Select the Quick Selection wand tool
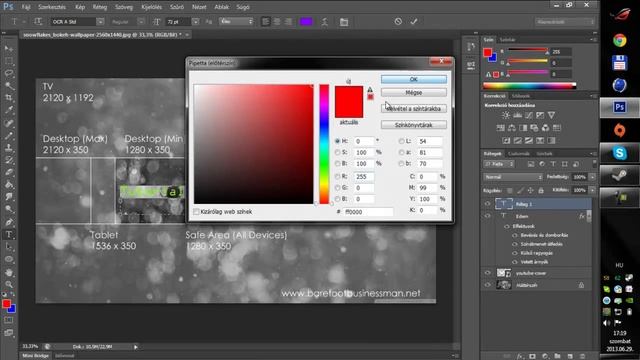This screenshot has width=640, height=360. [9, 86]
